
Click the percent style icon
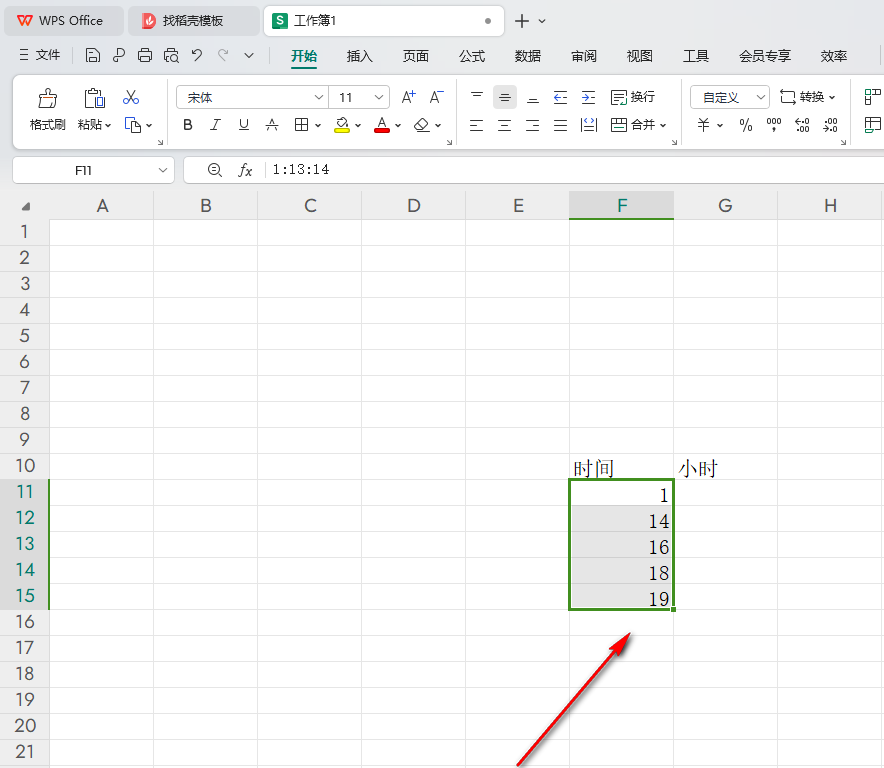click(745, 126)
